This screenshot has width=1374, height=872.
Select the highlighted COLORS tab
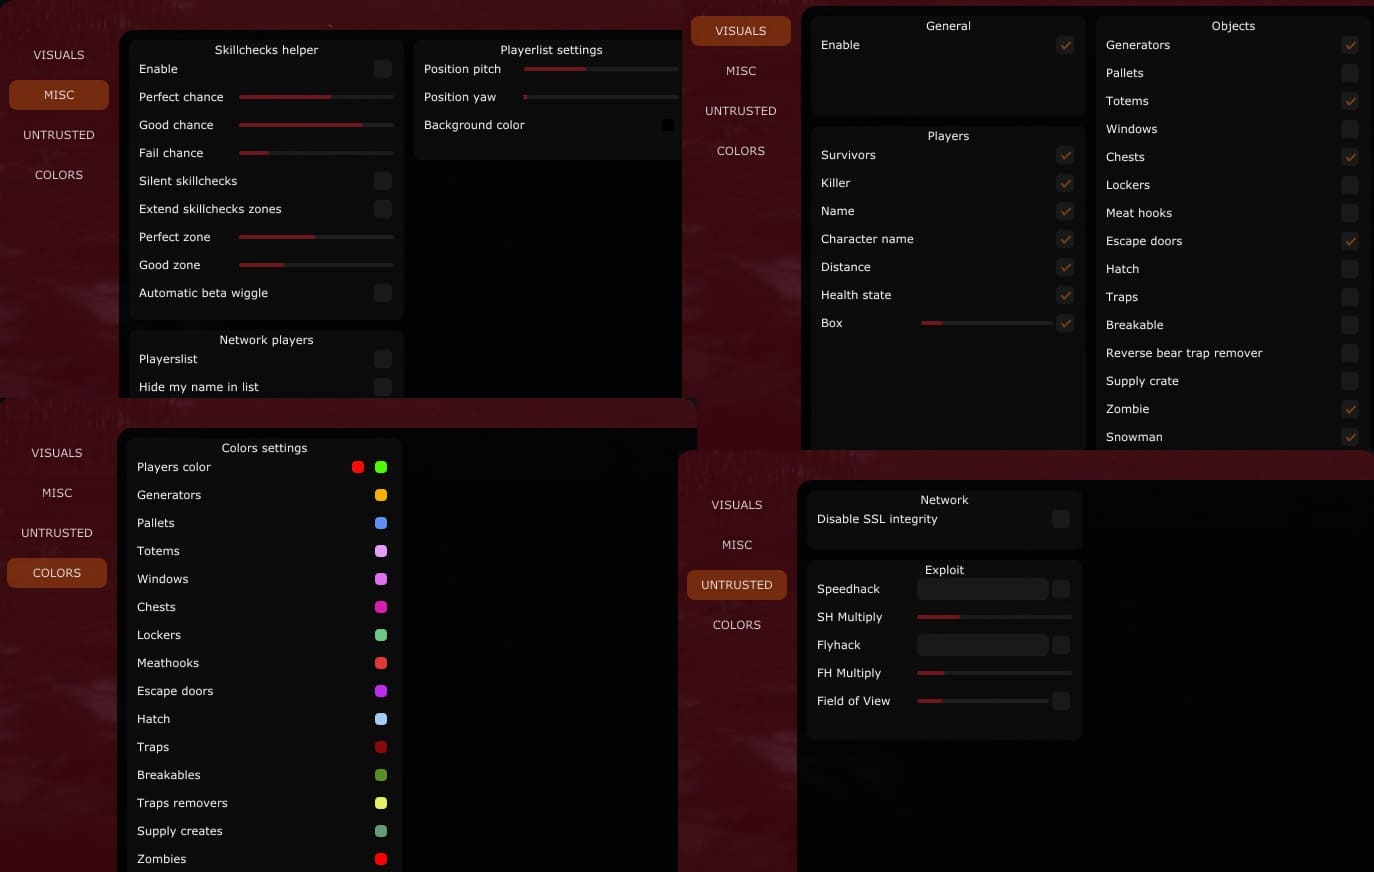57,573
